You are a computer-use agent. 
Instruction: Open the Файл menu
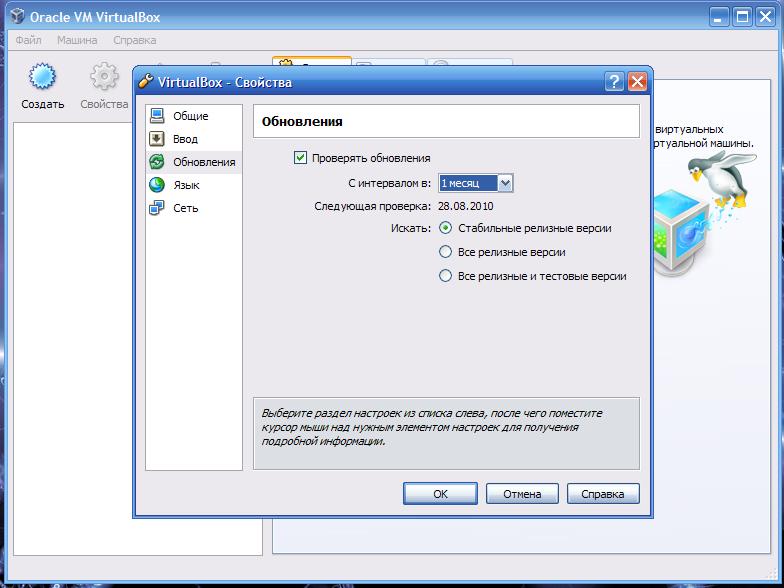(28, 40)
